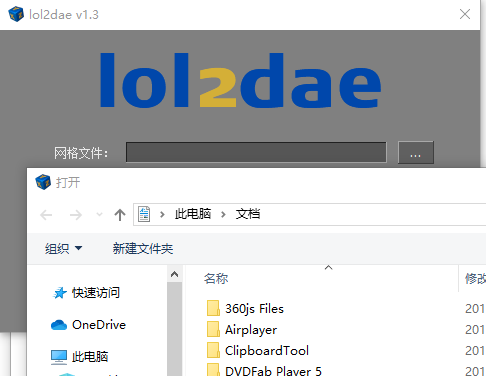
Task: Click the folder icon next to ClipboardTool
Action: [213, 350]
